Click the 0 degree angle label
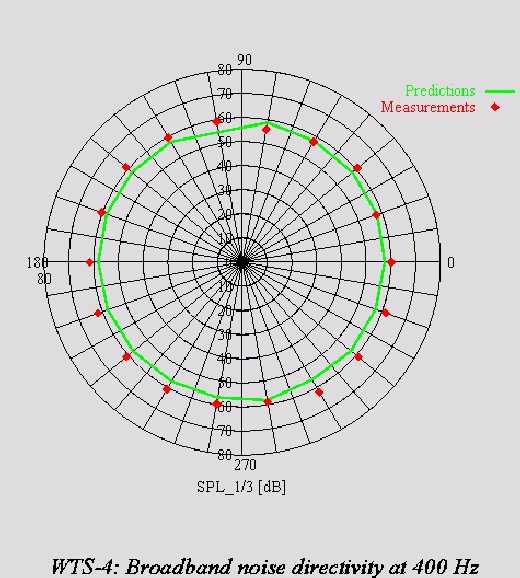Viewport: 520px width, 578px height. pyautogui.click(x=451, y=262)
